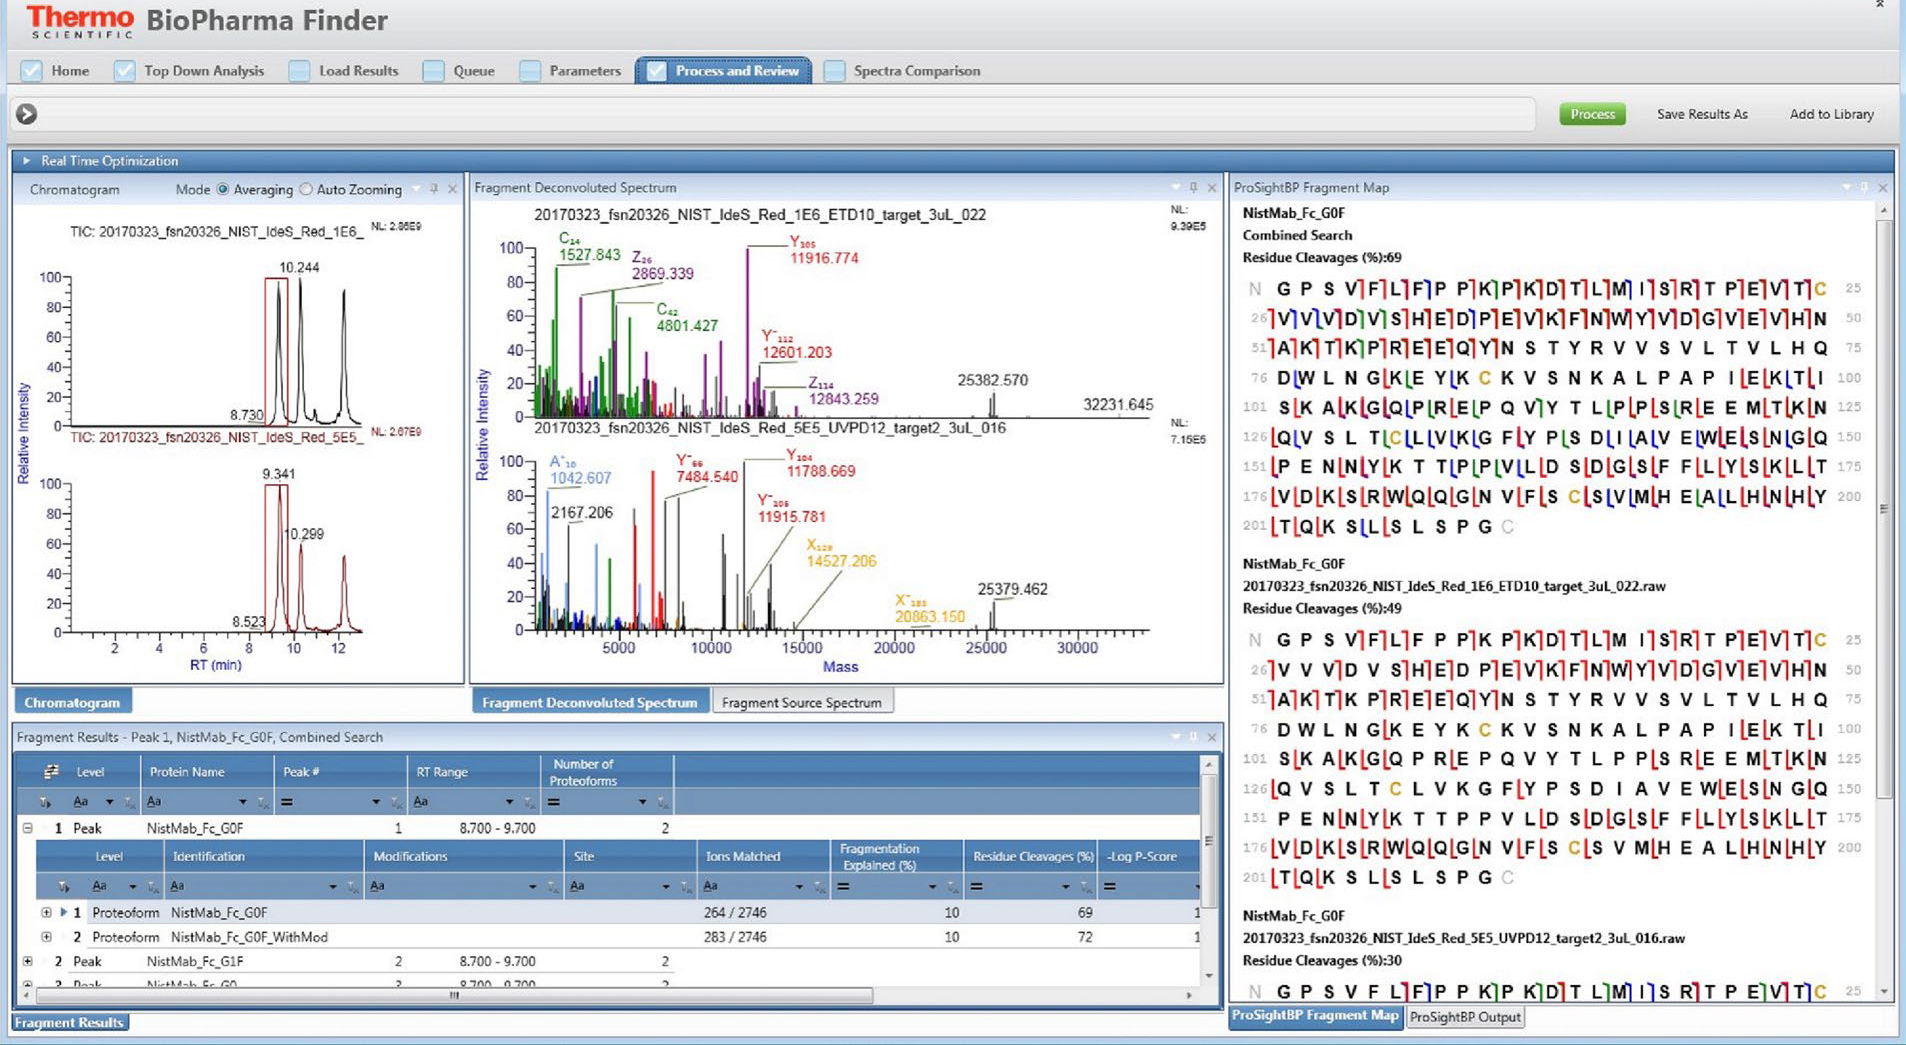Viewport: 1906px width, 1045px height.
Task: Click the green Process button
Action: click(x=1592, y=114)
